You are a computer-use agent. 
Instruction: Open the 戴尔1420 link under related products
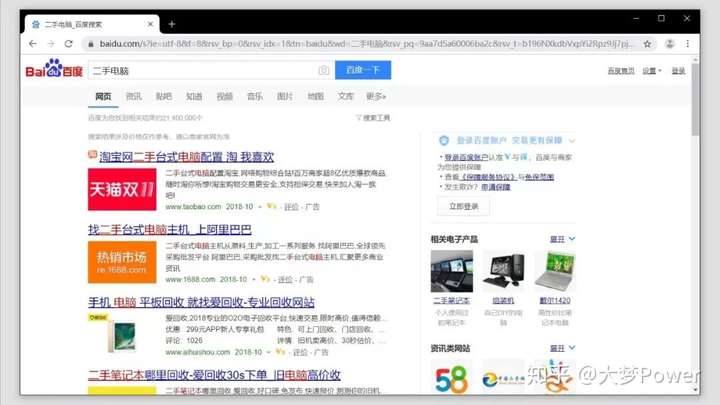point(555,301)
